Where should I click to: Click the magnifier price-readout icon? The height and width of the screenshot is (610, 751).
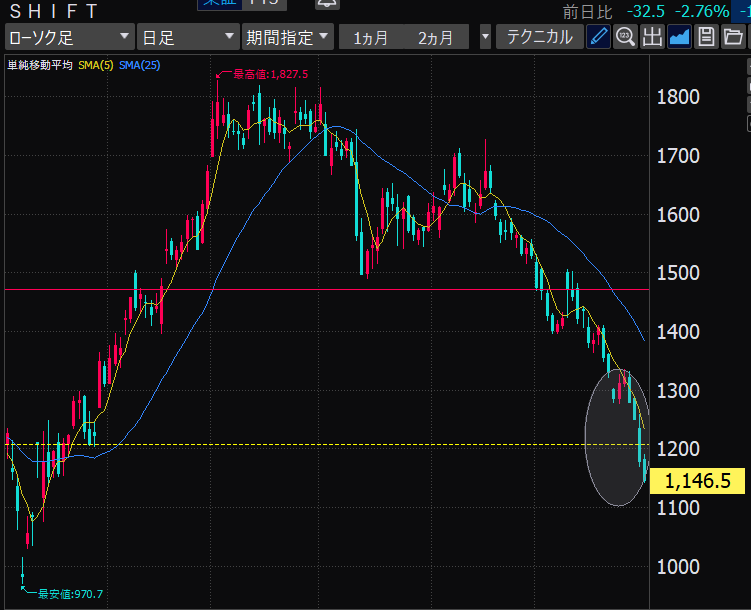tap(625, 38)
